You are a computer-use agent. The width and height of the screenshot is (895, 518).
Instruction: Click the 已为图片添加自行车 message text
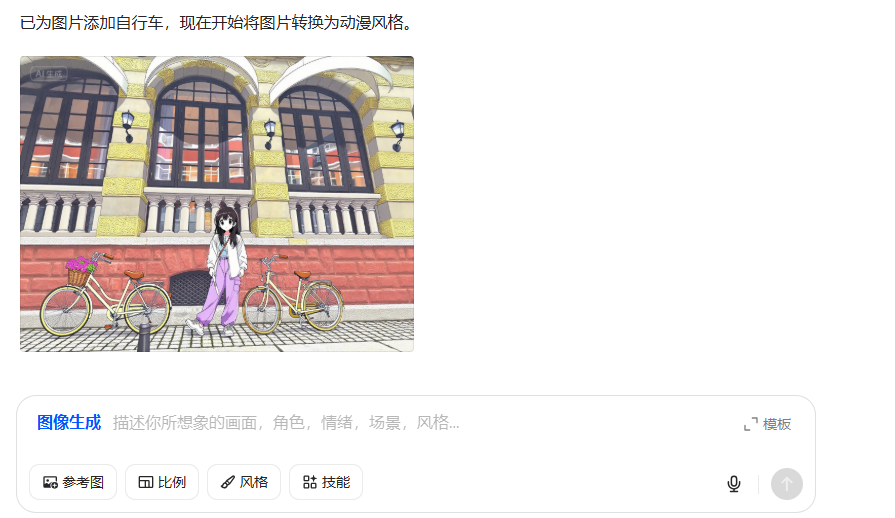point(92,23)
